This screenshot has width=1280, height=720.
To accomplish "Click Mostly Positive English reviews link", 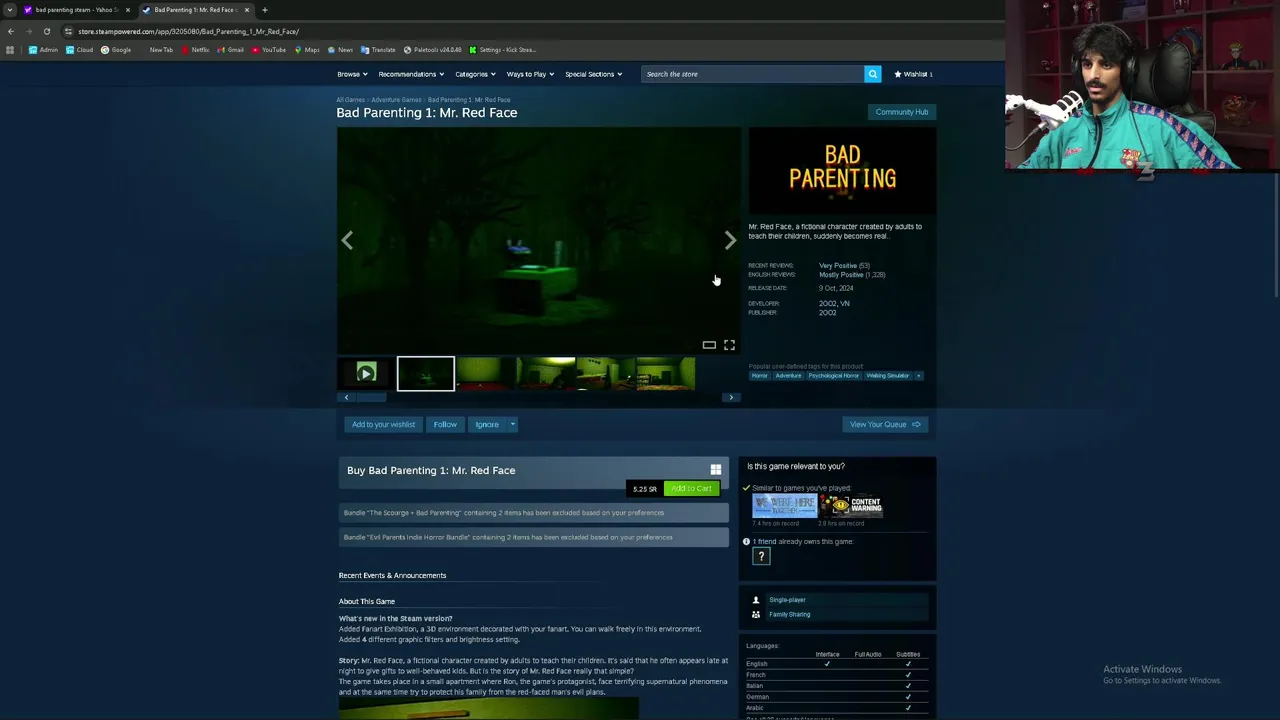I will [841, 275].
